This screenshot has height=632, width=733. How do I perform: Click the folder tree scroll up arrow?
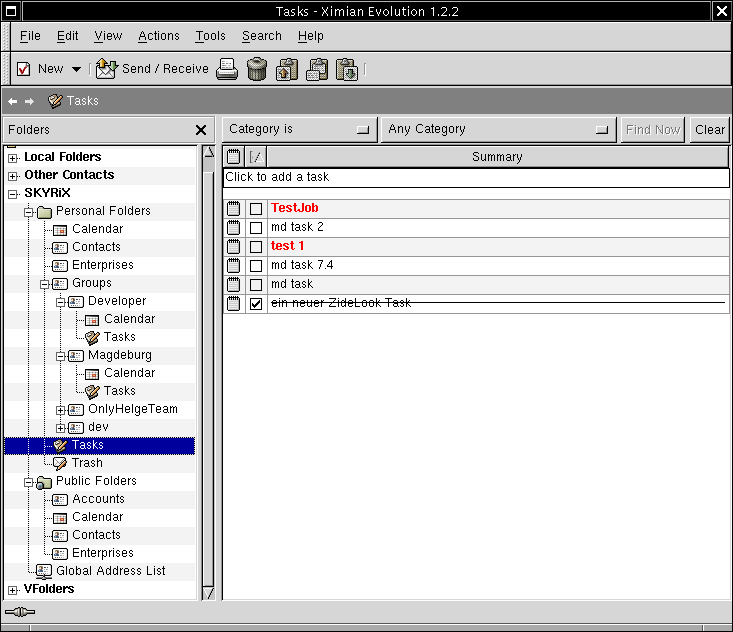[209, 151]
